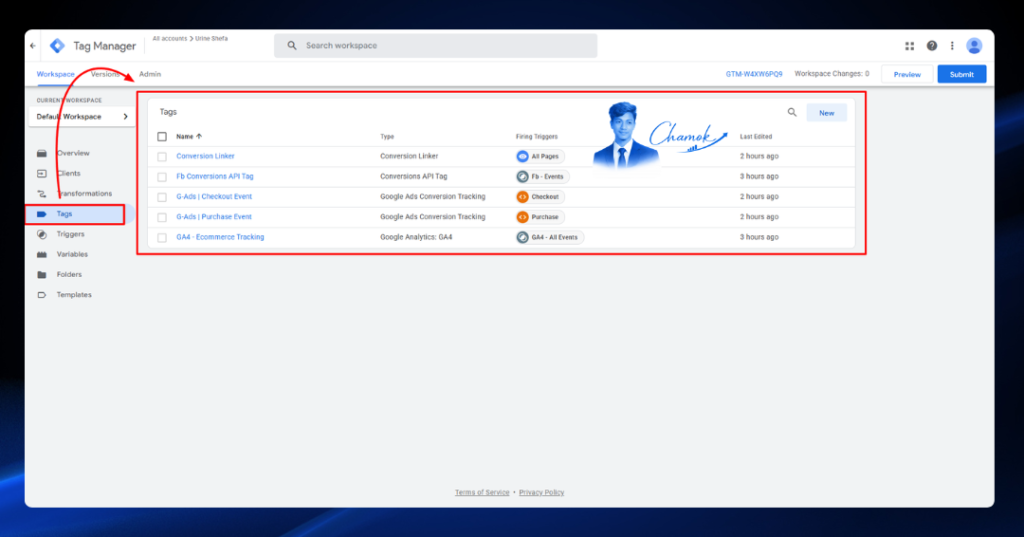Expand the Default Workspace selector
The width and height of the screenshot is (1024, 537).
(82, 116)
